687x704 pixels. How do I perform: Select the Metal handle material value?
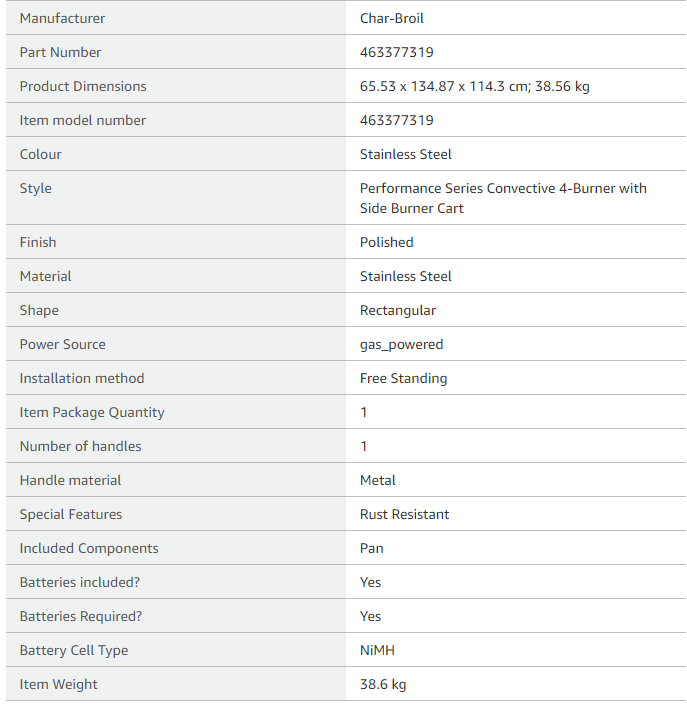coord(377,480)
